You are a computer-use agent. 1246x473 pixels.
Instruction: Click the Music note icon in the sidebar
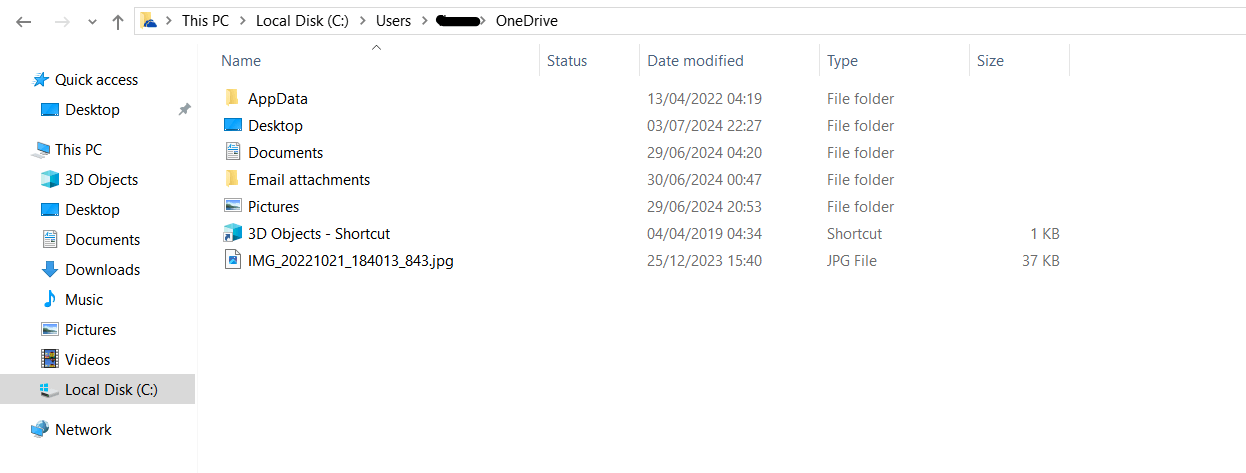click(49, 299)
